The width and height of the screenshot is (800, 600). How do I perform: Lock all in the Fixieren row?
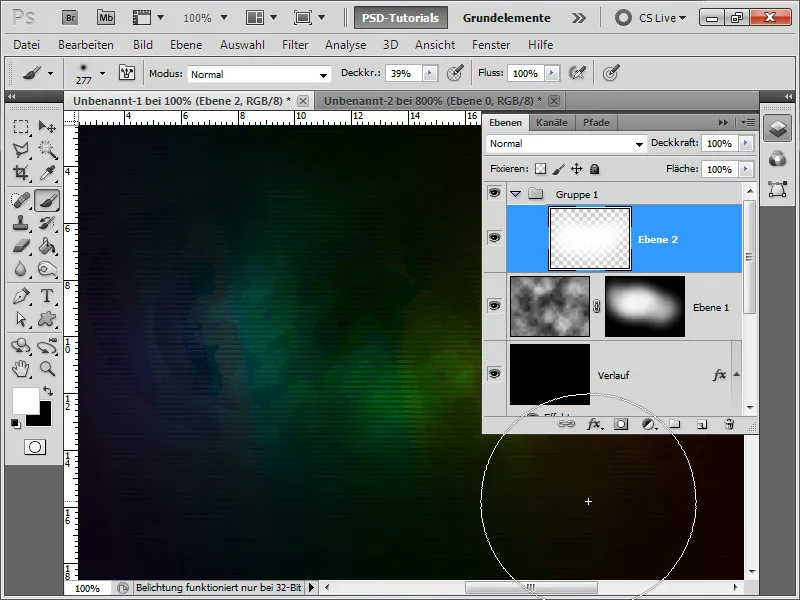[594, 169]
